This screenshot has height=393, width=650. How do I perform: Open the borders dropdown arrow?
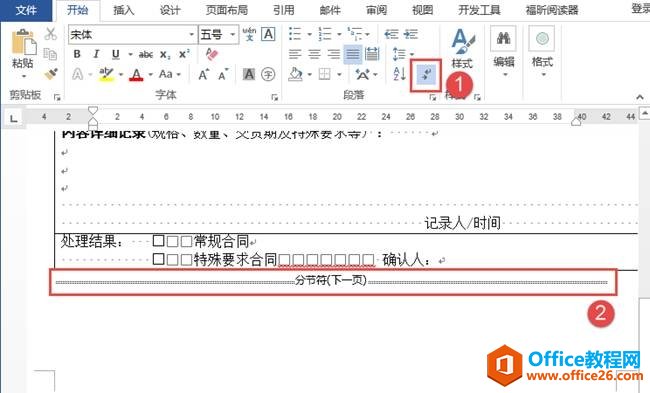(340, 75)
